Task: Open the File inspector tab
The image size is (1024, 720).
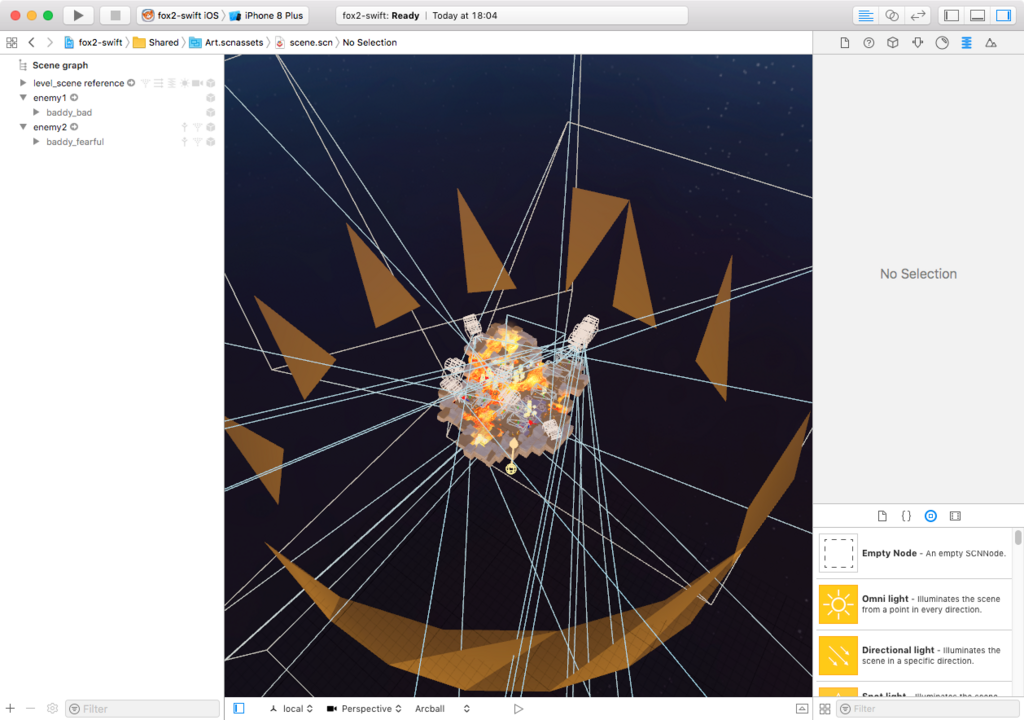Action: (844, 42)
